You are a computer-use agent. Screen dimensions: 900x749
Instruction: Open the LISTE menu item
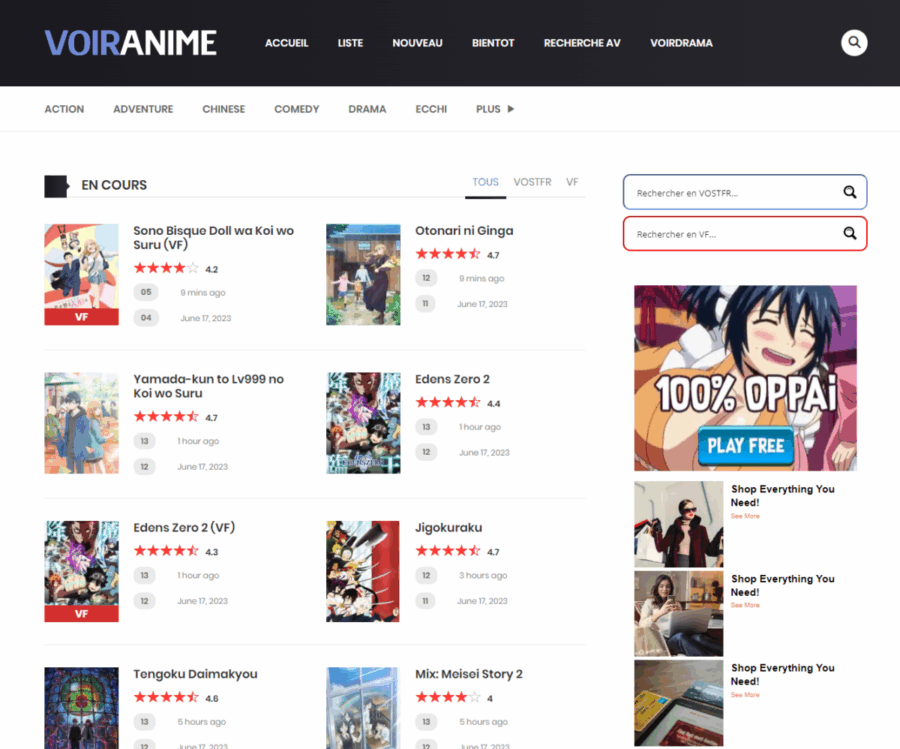350,43
